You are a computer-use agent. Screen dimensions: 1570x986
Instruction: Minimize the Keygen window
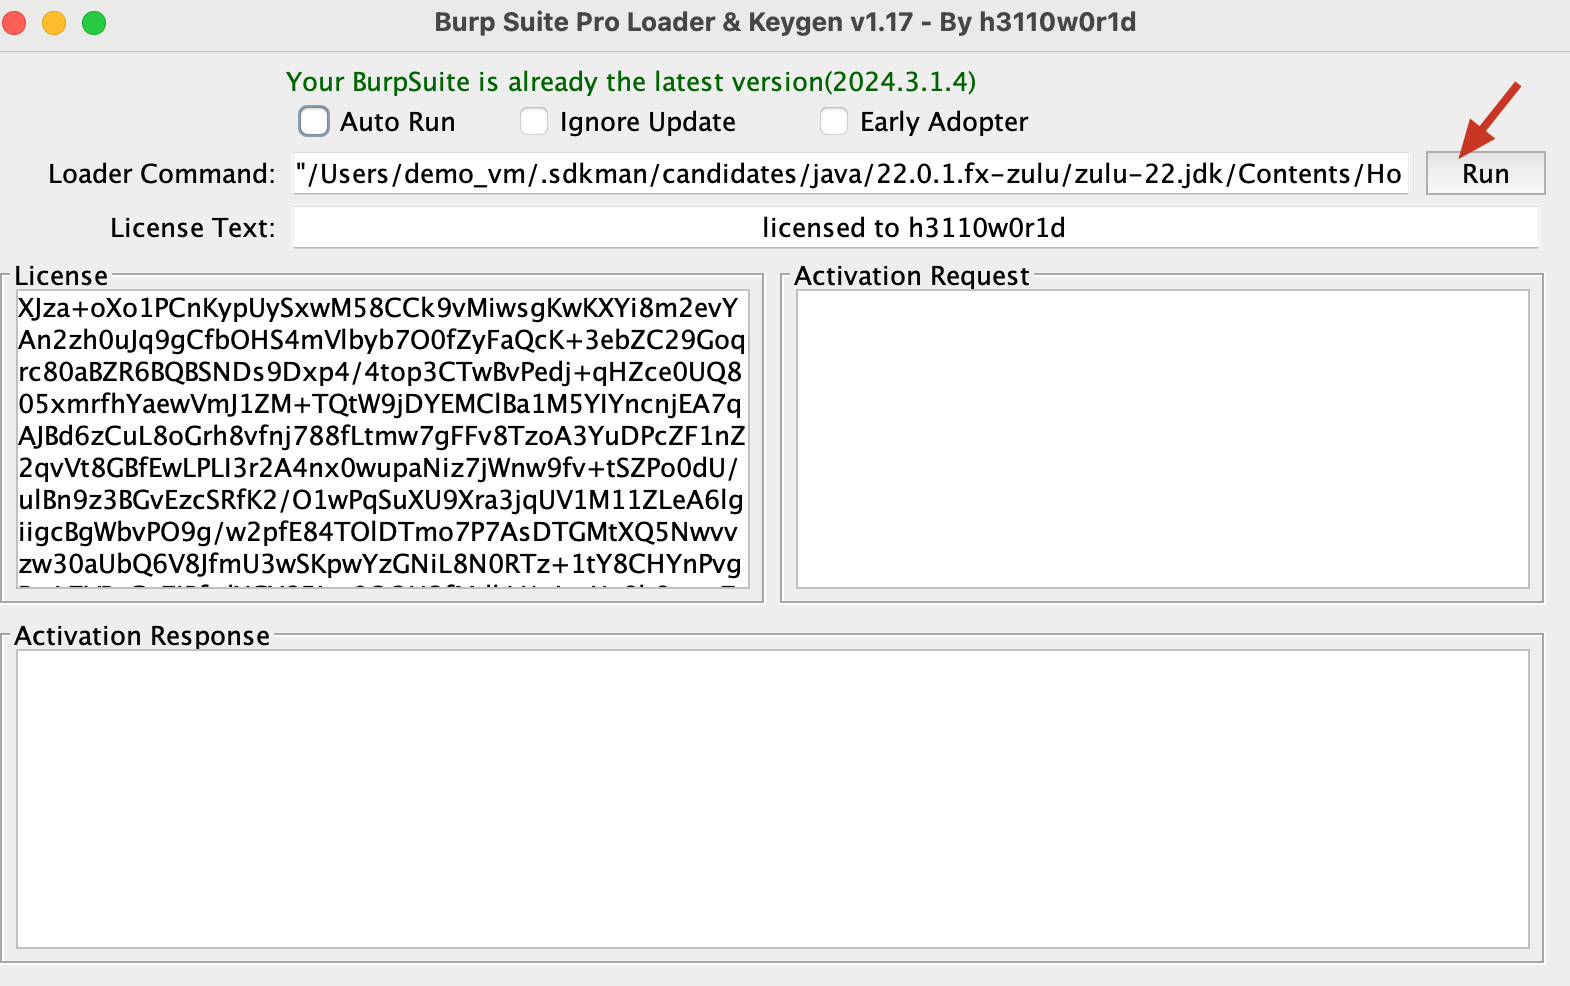(54, 22)
